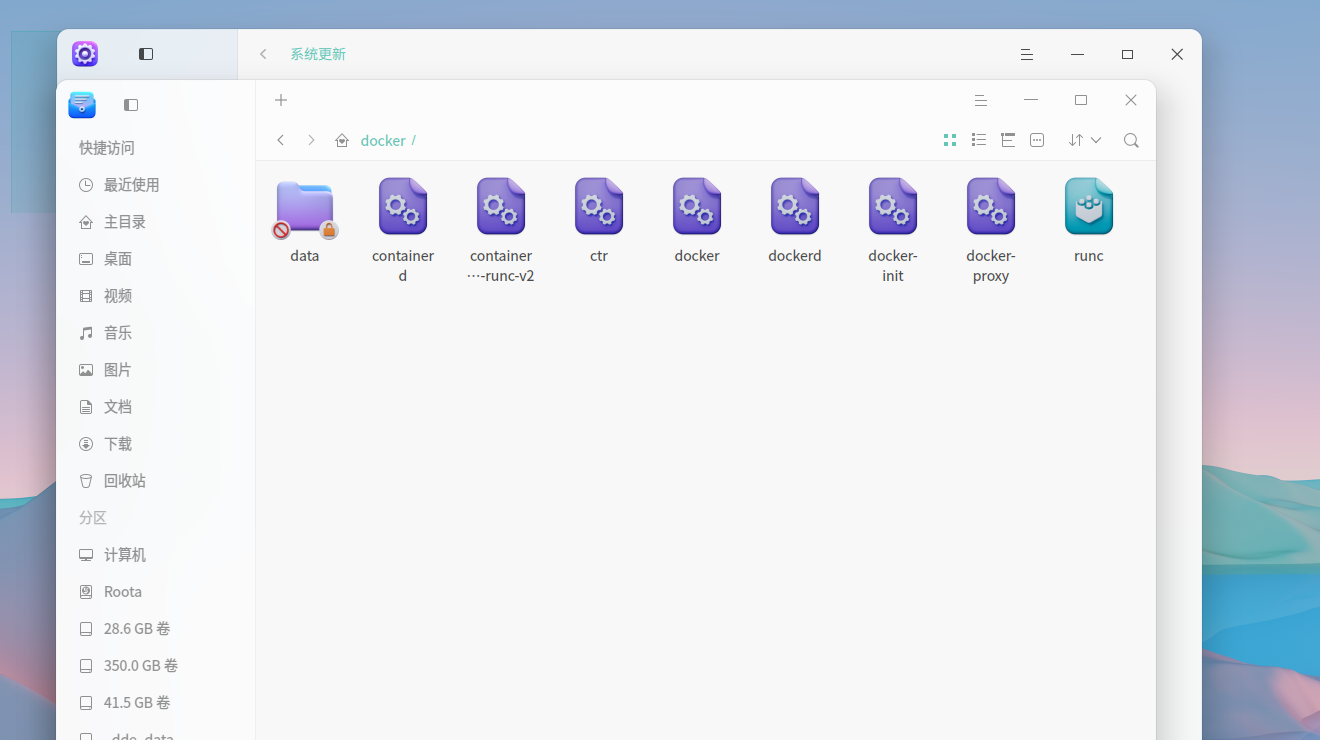Screen dimensions: 1320x740
Task: Select the container-runc-v2 file
Action: [x=501, y=207]
